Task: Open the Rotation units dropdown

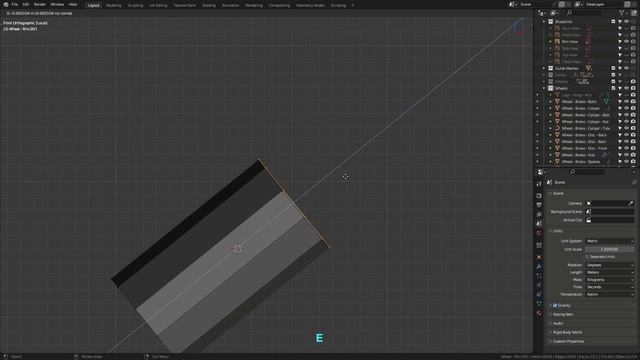Action: click(x=610, y=265)
